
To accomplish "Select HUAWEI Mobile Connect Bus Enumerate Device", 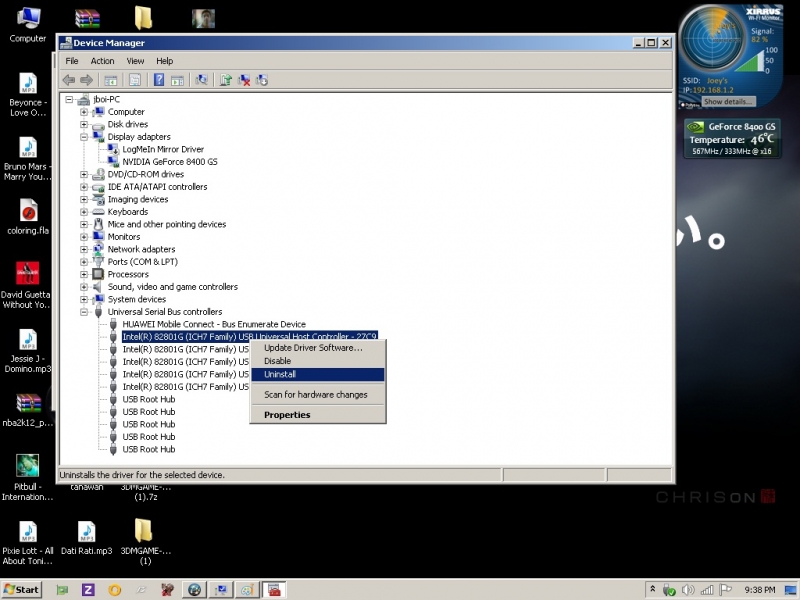I will click(213, 324).
